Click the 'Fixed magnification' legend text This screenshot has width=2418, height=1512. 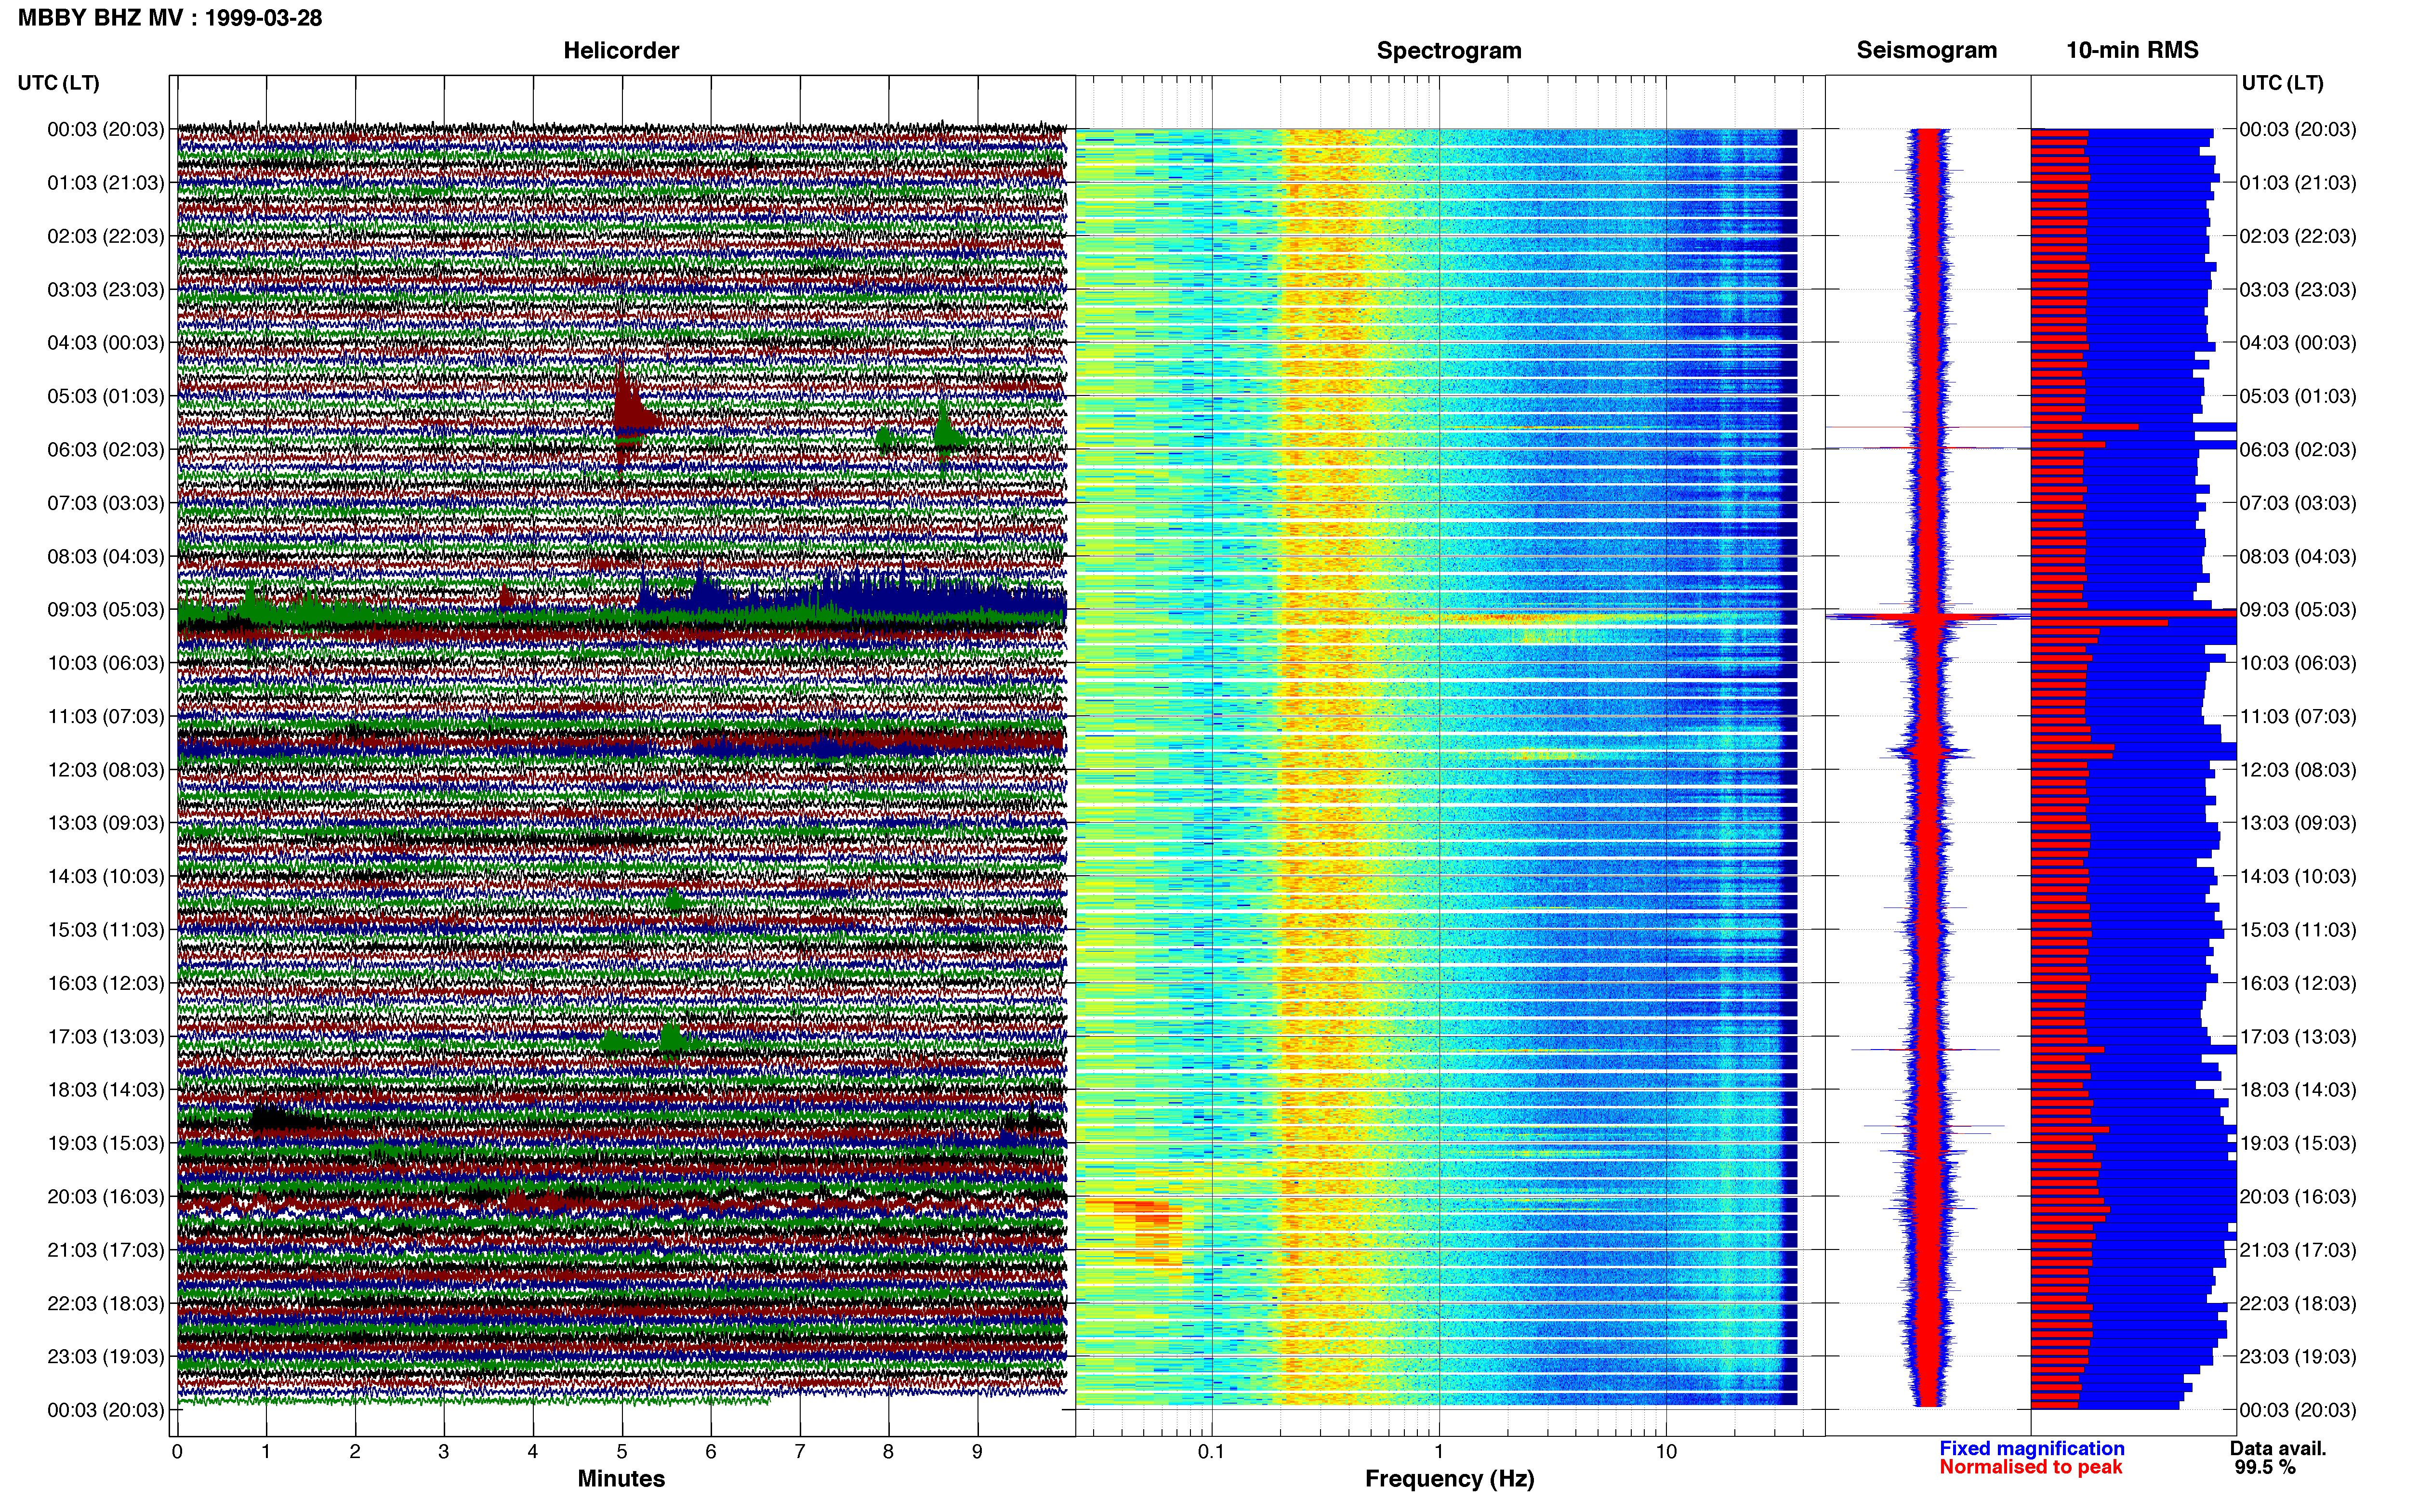coord(2031,1448)
